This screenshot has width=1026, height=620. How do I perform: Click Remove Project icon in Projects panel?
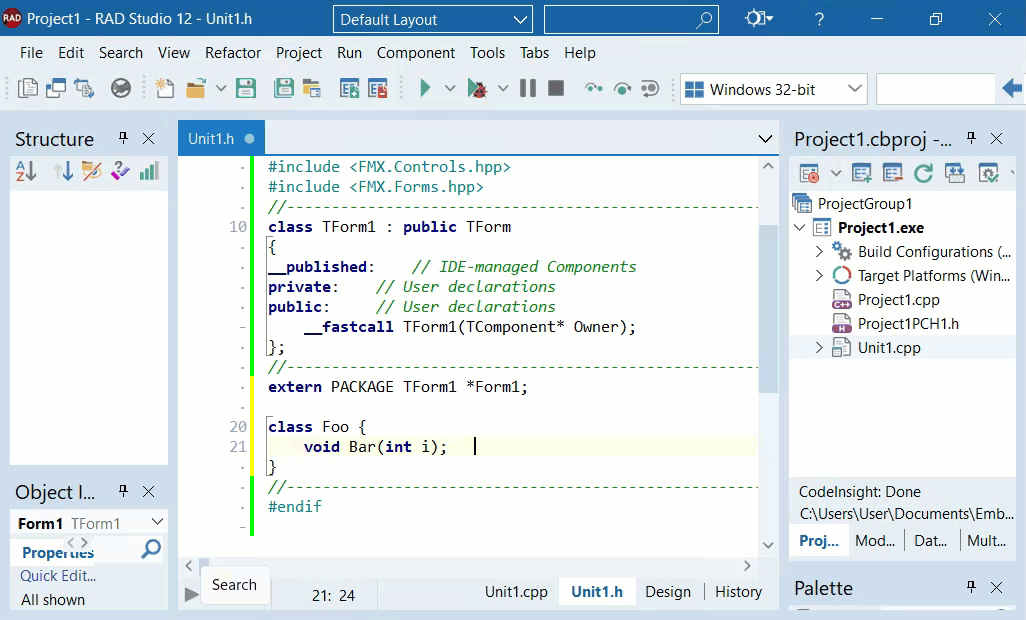click(893, 173)
